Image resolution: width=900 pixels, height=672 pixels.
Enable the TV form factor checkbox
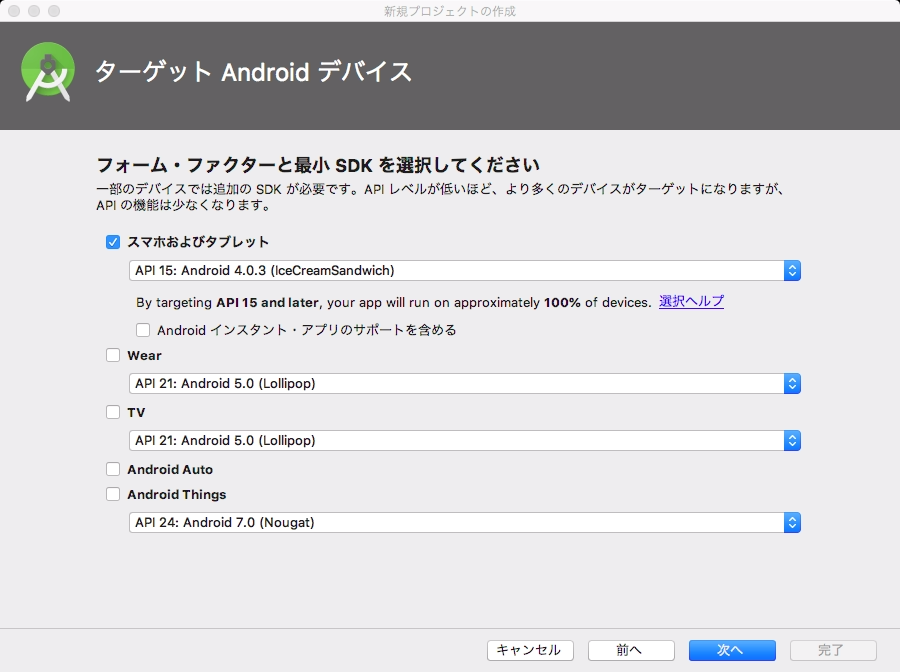[113, 412]
